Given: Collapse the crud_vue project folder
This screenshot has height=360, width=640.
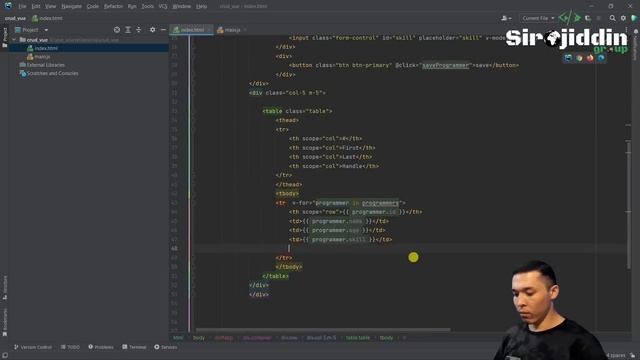Looking at the screenshot, I should (14, 40).
